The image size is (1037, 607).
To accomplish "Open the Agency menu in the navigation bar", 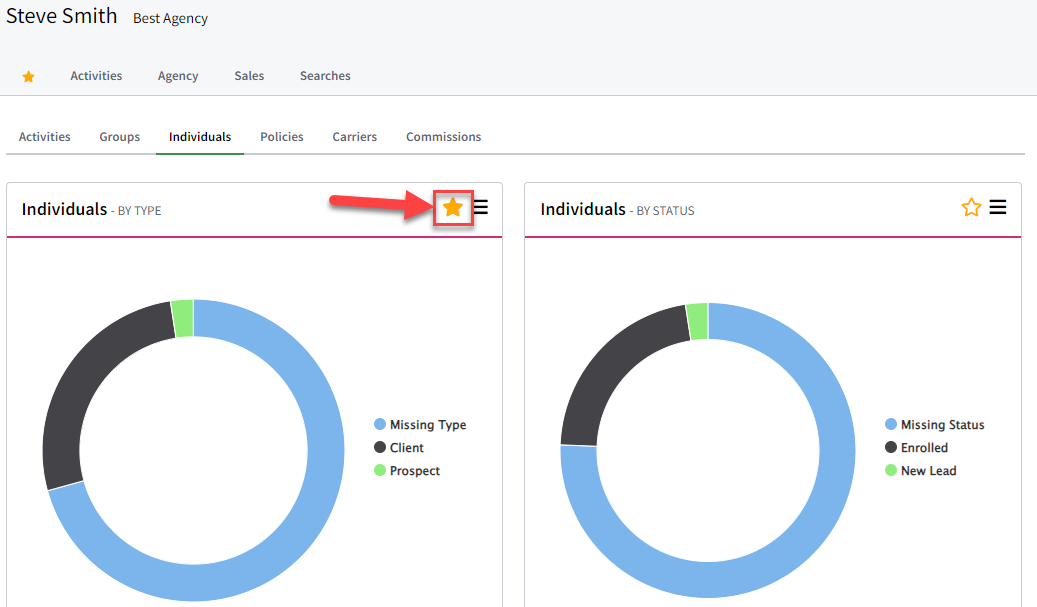I will tap(178, 75).
